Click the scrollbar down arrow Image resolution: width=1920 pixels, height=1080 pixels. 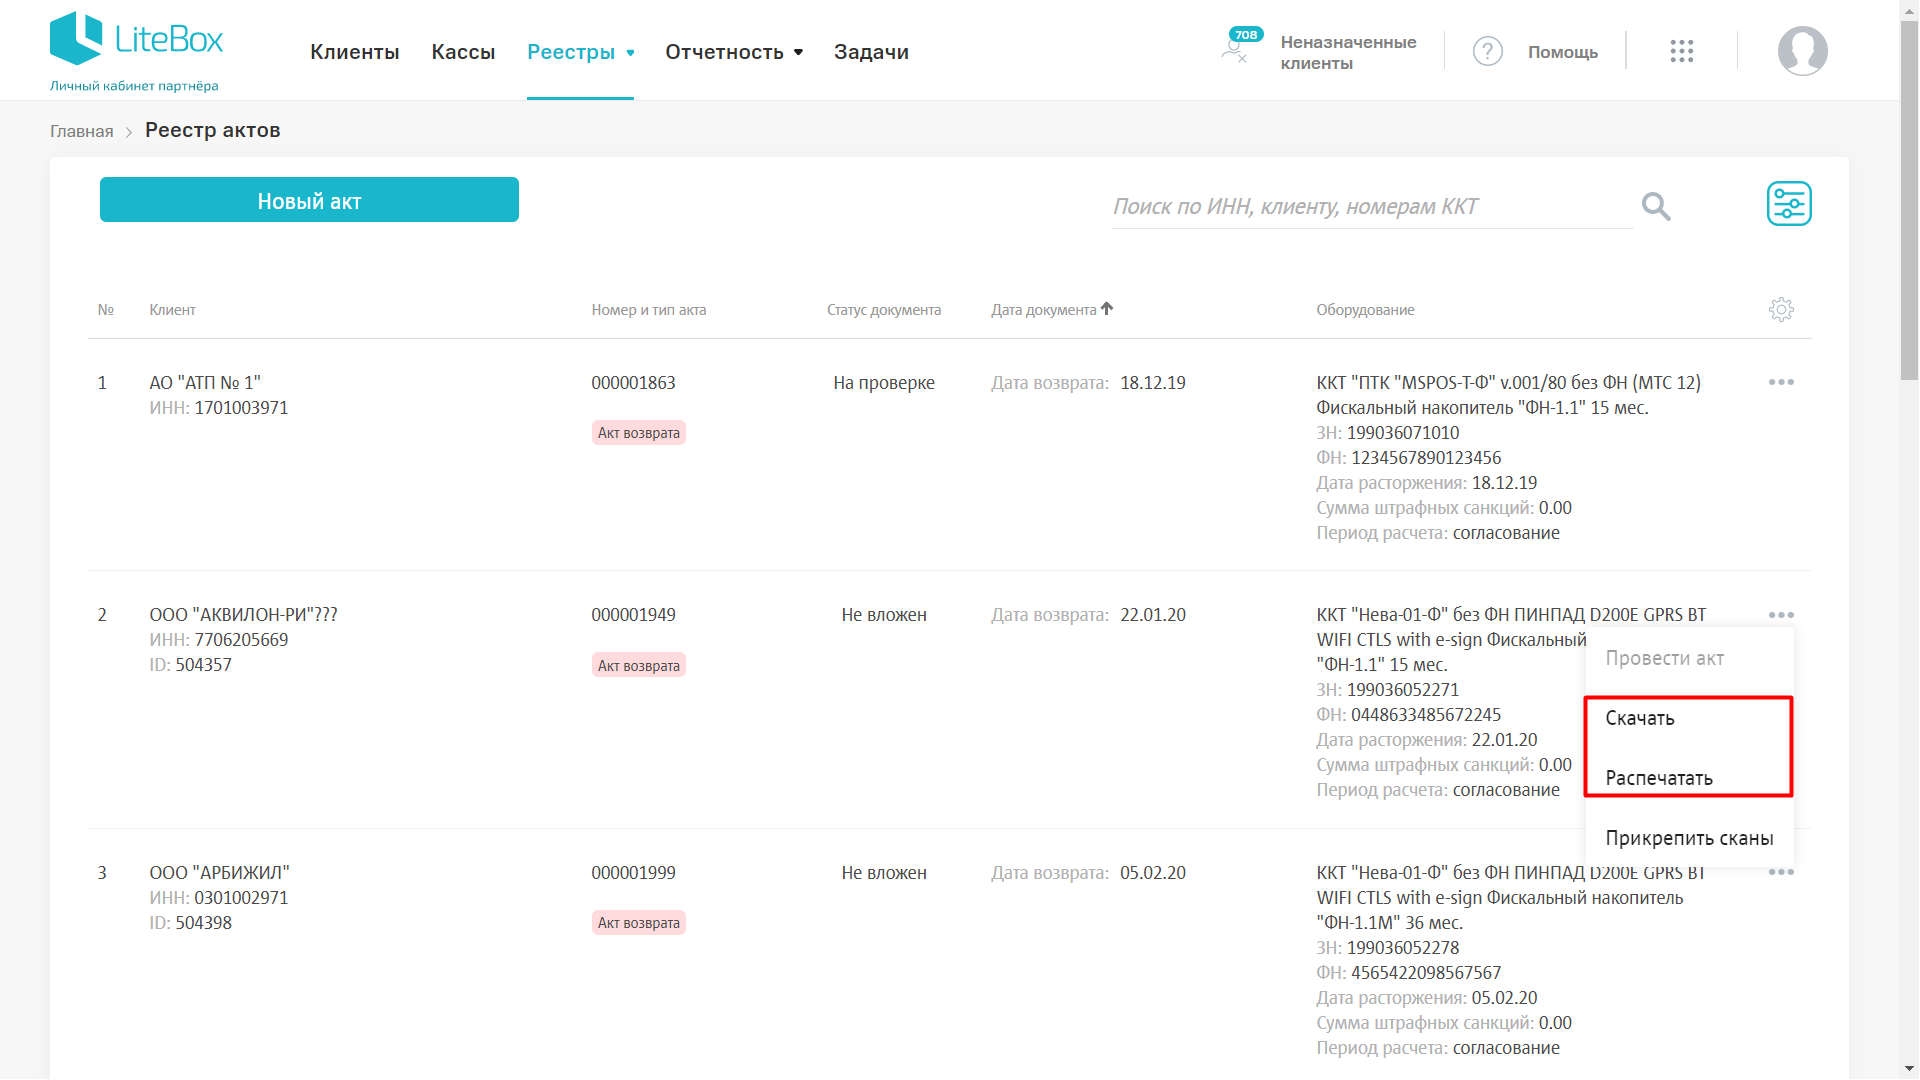(1909, 1069)
